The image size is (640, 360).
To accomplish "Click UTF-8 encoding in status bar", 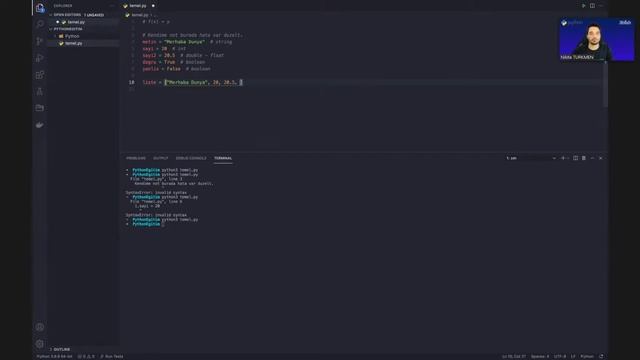I will coord(560,356).
